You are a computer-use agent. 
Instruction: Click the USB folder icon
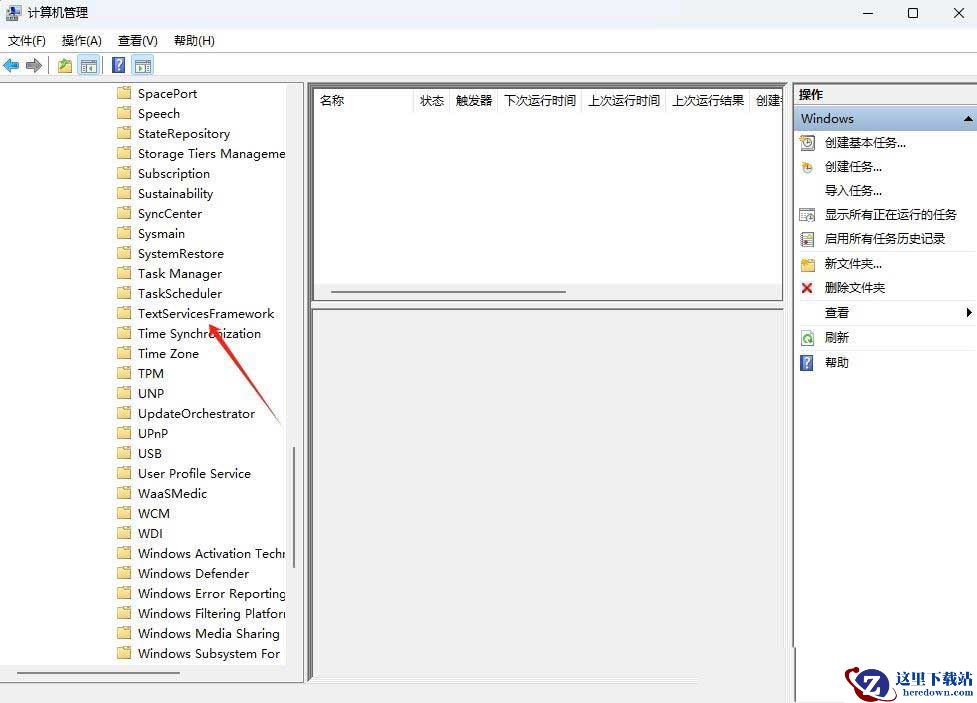coord(125,453)
